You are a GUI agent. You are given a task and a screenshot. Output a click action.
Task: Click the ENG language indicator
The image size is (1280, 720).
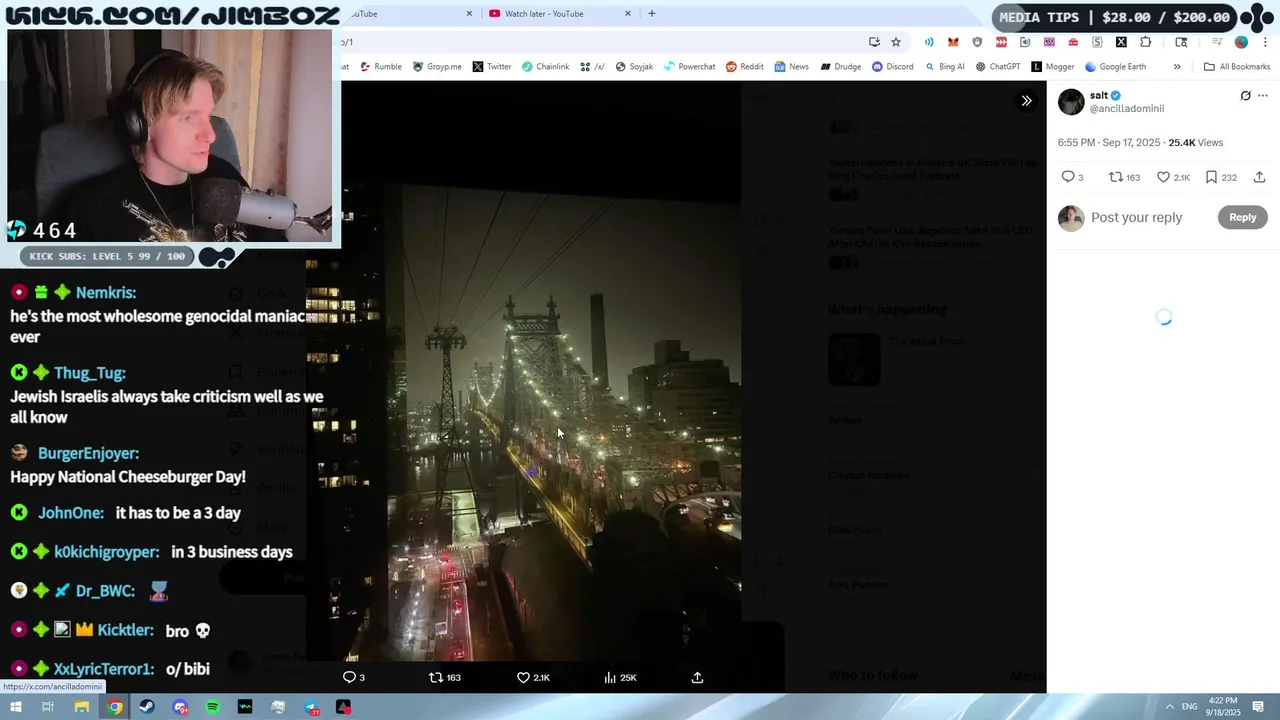tap(1190, 707)
